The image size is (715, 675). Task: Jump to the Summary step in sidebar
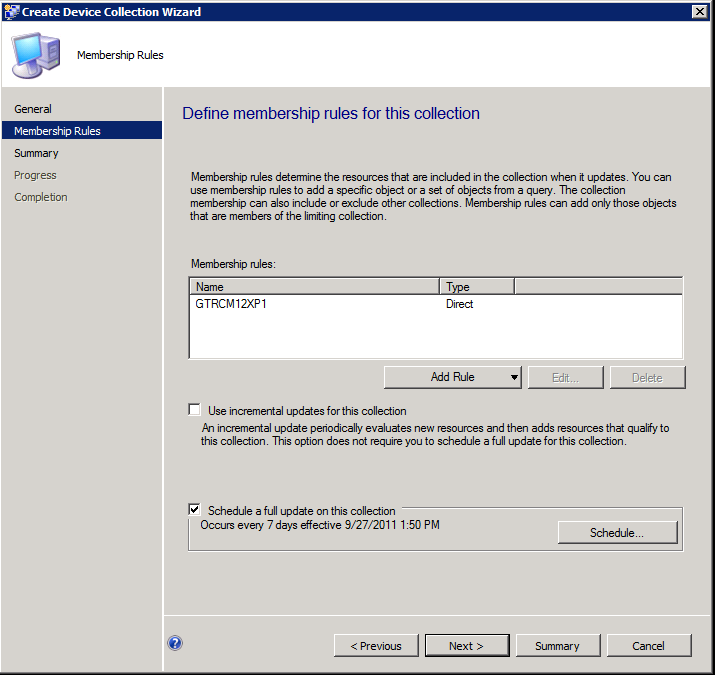(x=36, y=153)
